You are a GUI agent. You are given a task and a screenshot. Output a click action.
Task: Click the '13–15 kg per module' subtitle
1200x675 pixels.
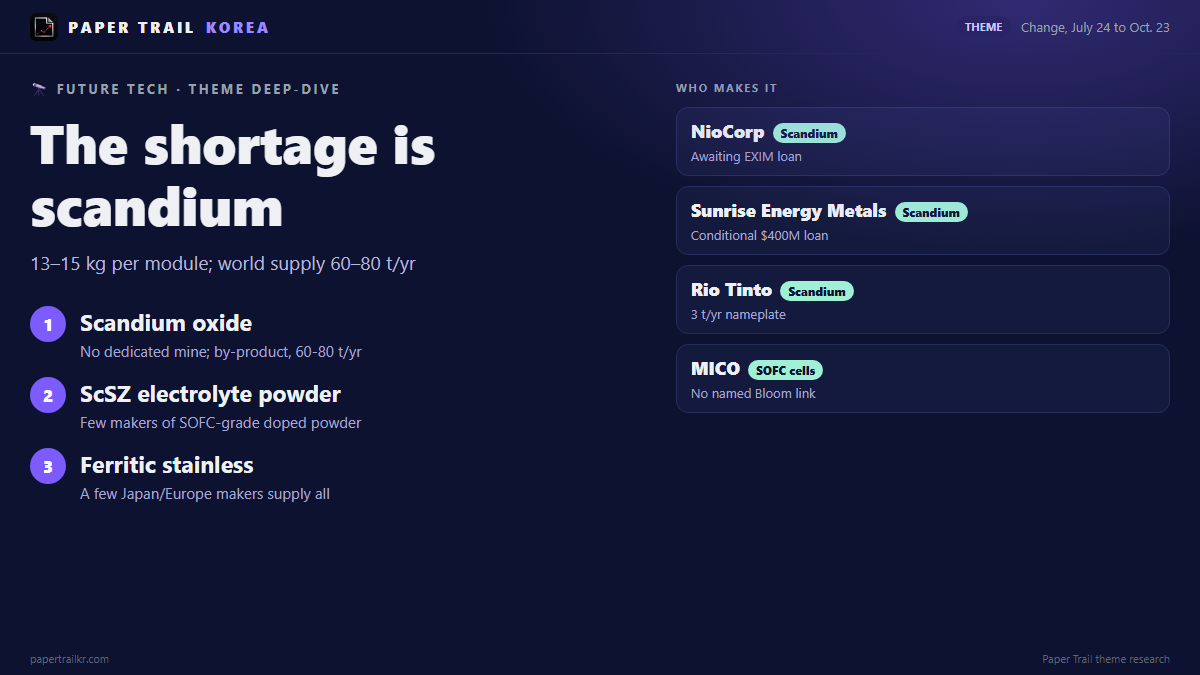pyautogui.click(x=223, y=264)
